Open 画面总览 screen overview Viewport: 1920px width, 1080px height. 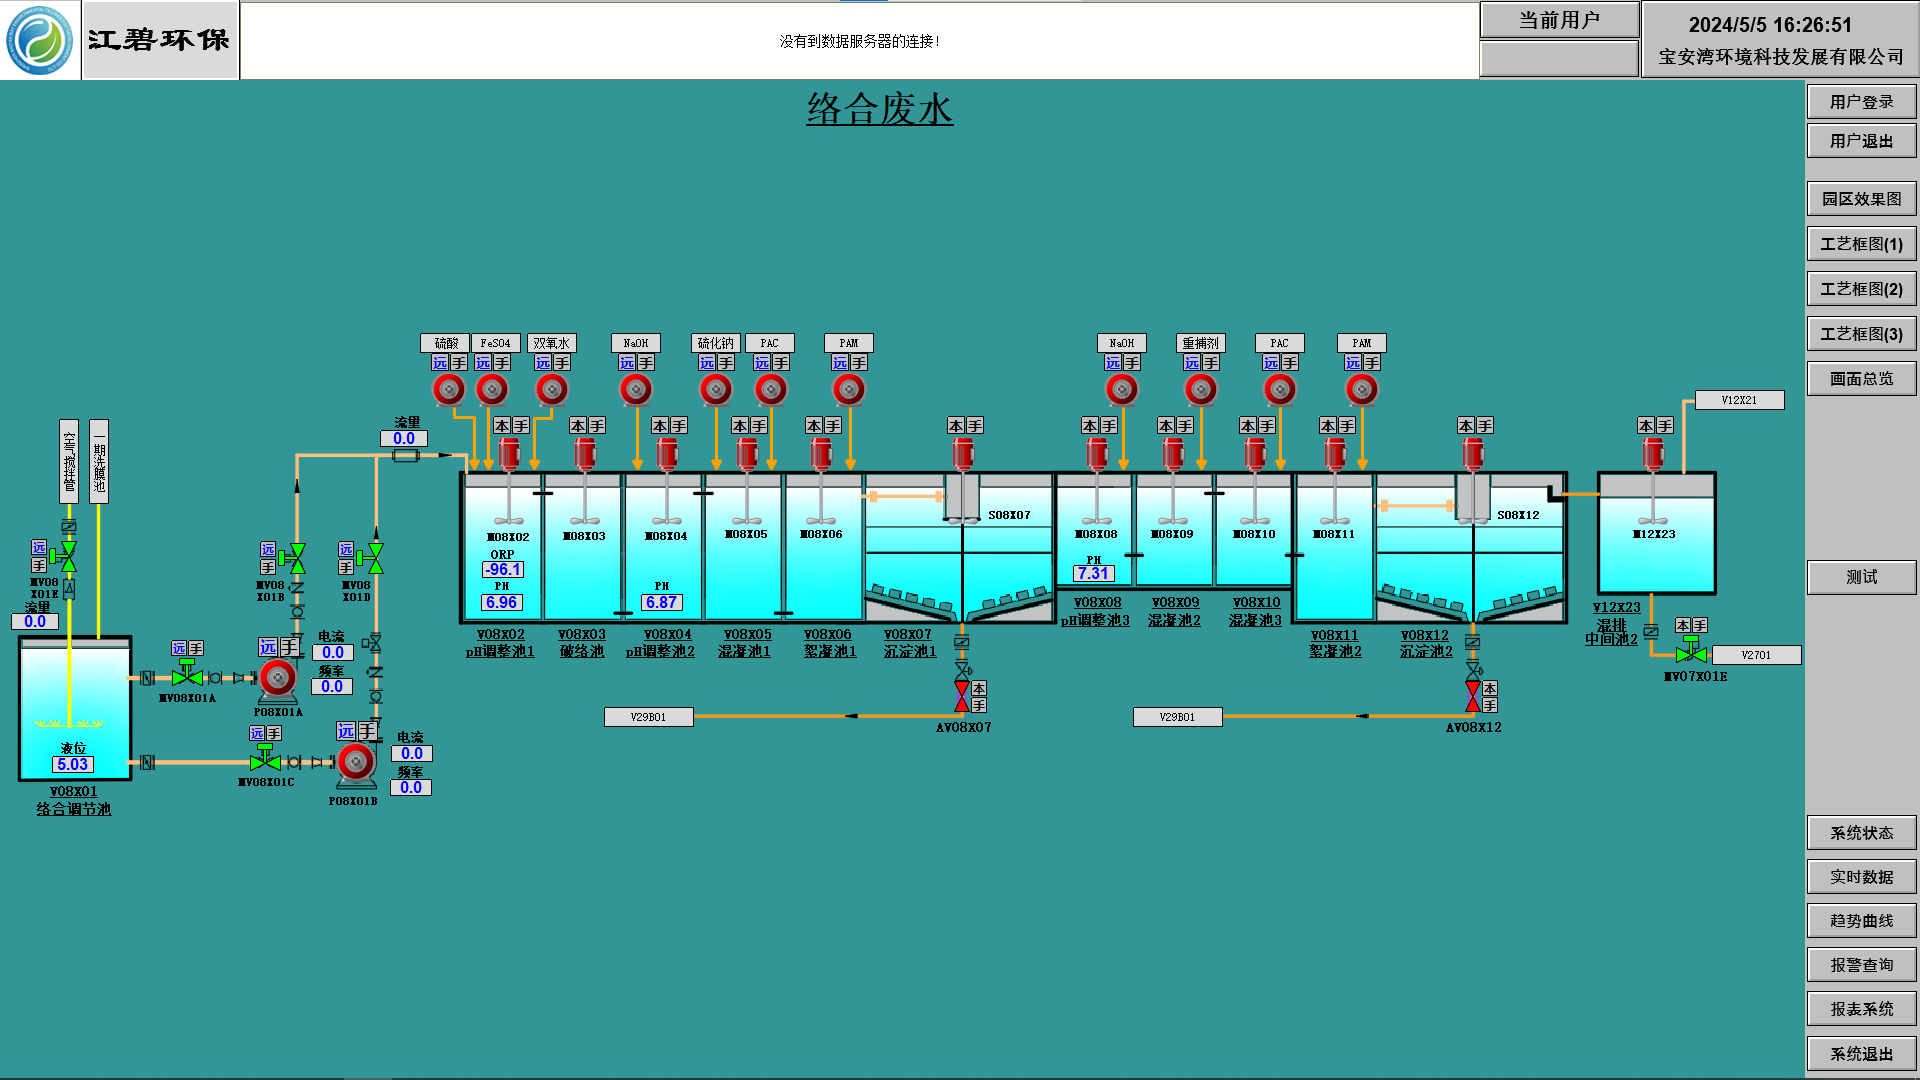[1861, 379]
